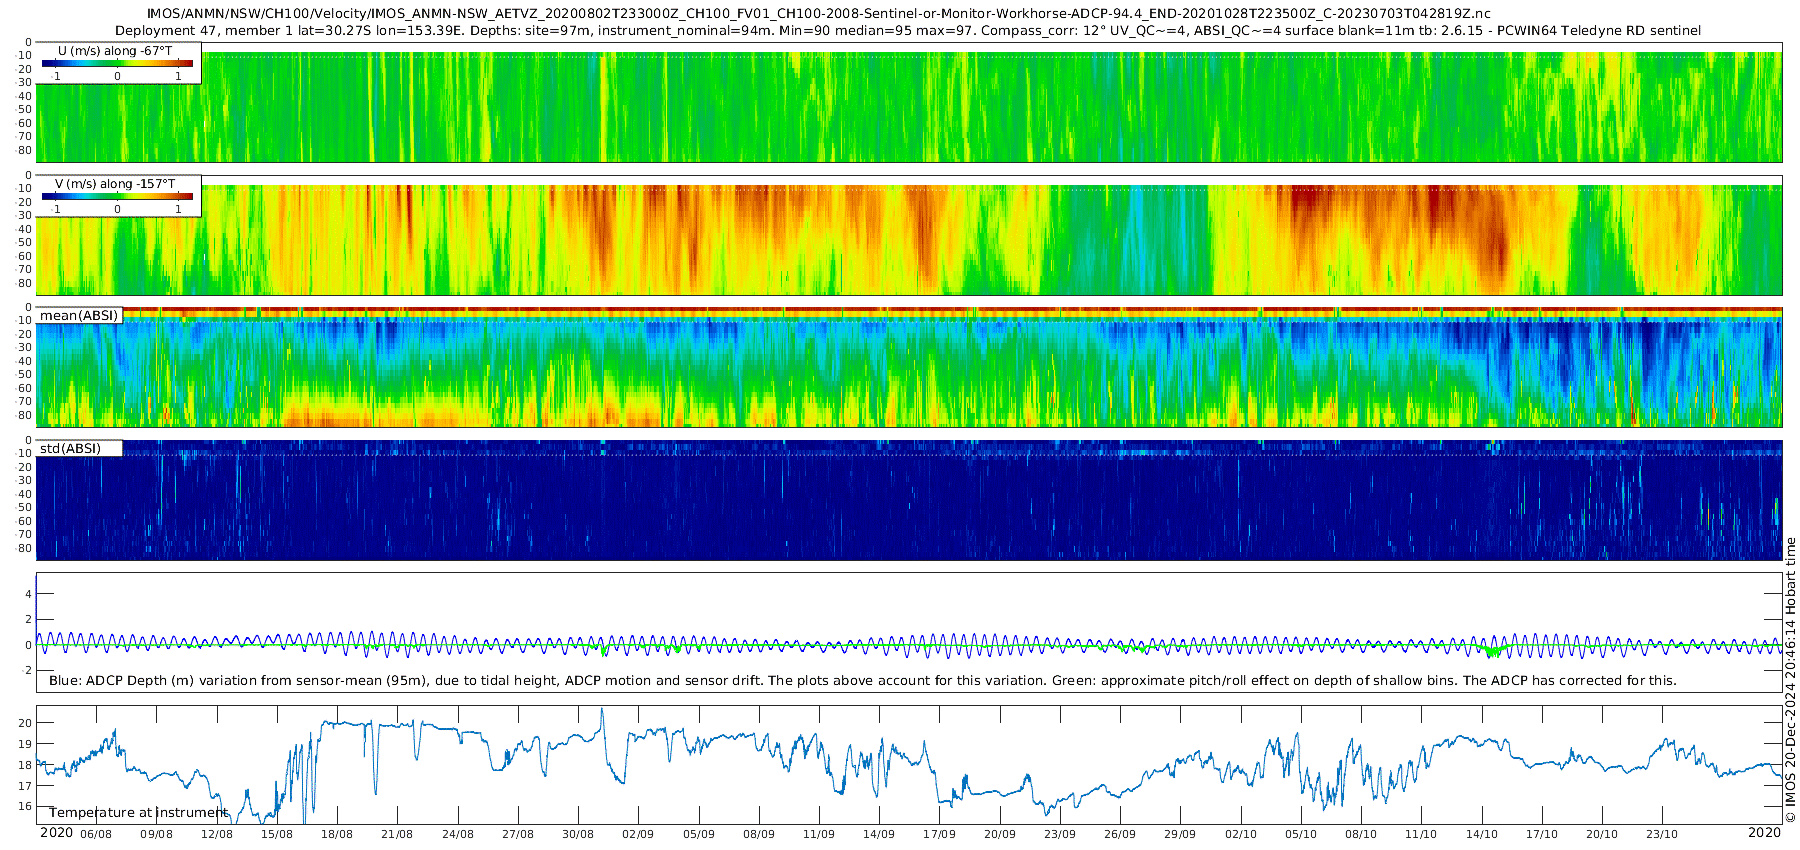The image size is (1800, 850).
Task: Select the NetCDF file path title at top
Action: tap(818, 13)
